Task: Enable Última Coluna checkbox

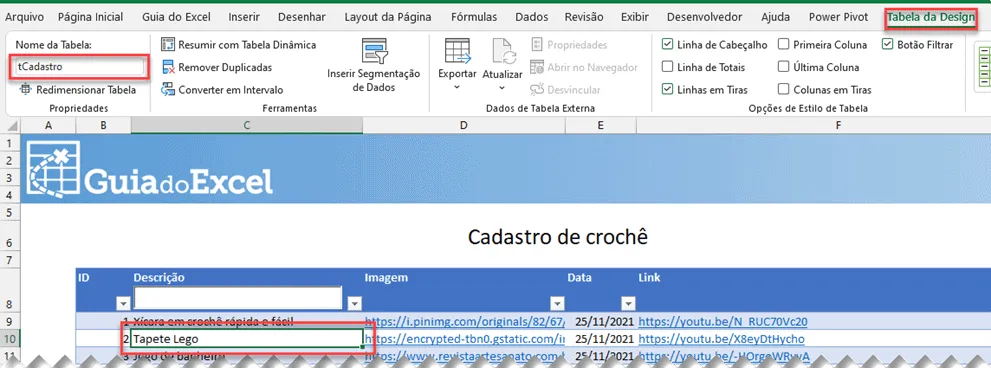Action: pos(783,67)
